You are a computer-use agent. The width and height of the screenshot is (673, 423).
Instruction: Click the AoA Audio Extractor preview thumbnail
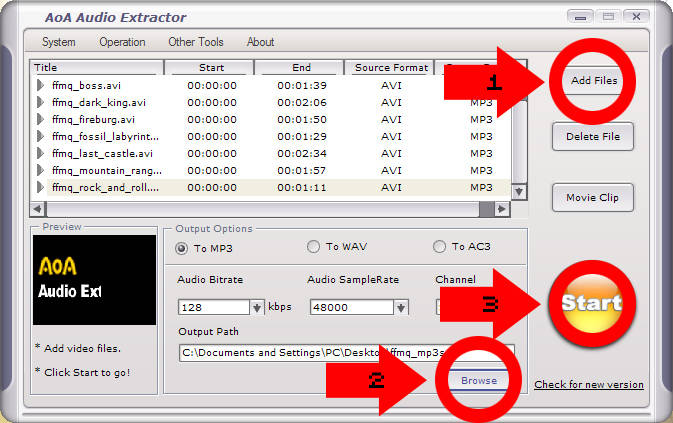[94, 280]
